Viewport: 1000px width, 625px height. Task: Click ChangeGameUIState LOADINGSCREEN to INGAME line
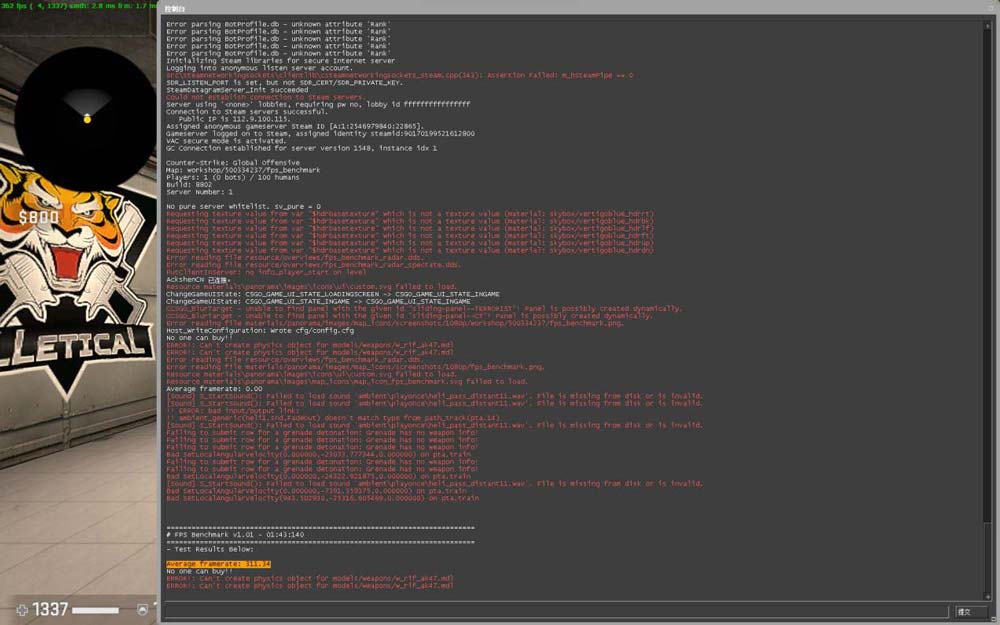pyautogui.click(x=333, y=295)
